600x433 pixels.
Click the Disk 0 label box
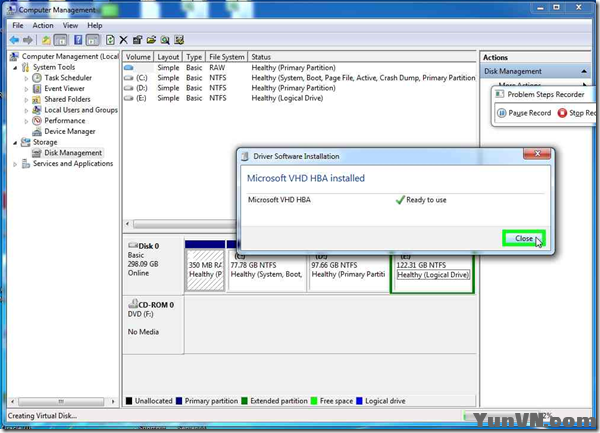click(153, 266)
